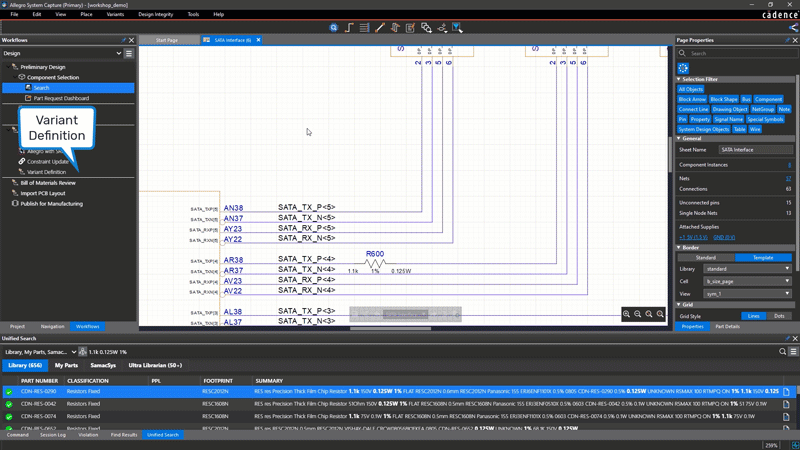Open the edit note toolbar icon
Image resolution: width=800 pixels, height=450 pixels.
pyautogui.click(x=410, y=28)
